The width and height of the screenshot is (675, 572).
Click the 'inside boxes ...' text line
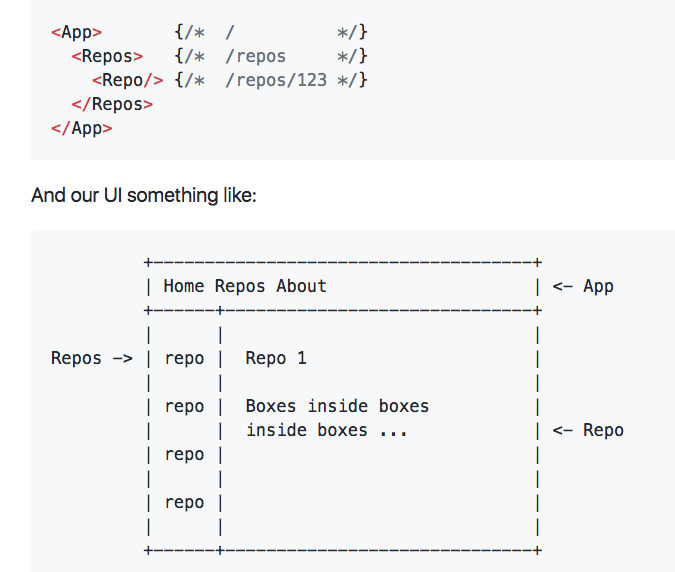coord(327,430)
